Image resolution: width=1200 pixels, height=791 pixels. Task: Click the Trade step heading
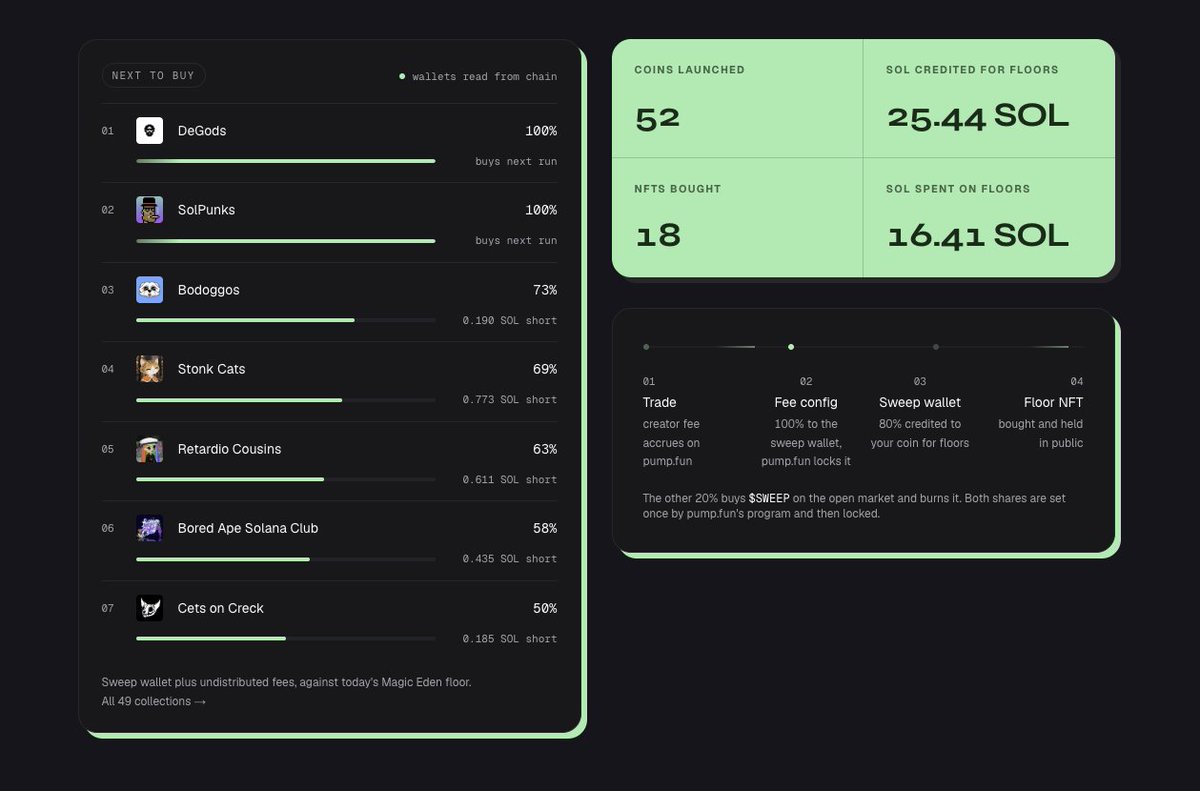[x=660, y=402]
